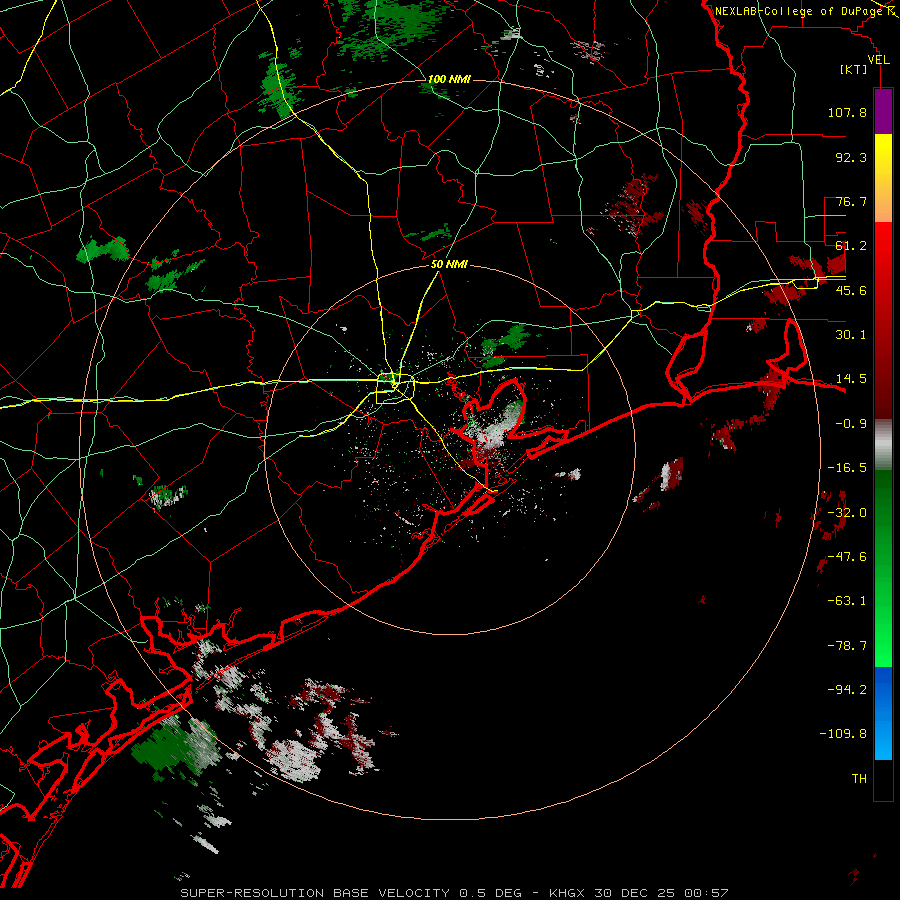The height and width of the screenshot is (900, 900).
Task: Select the -0.9 scale value
Action: [851, 424]
